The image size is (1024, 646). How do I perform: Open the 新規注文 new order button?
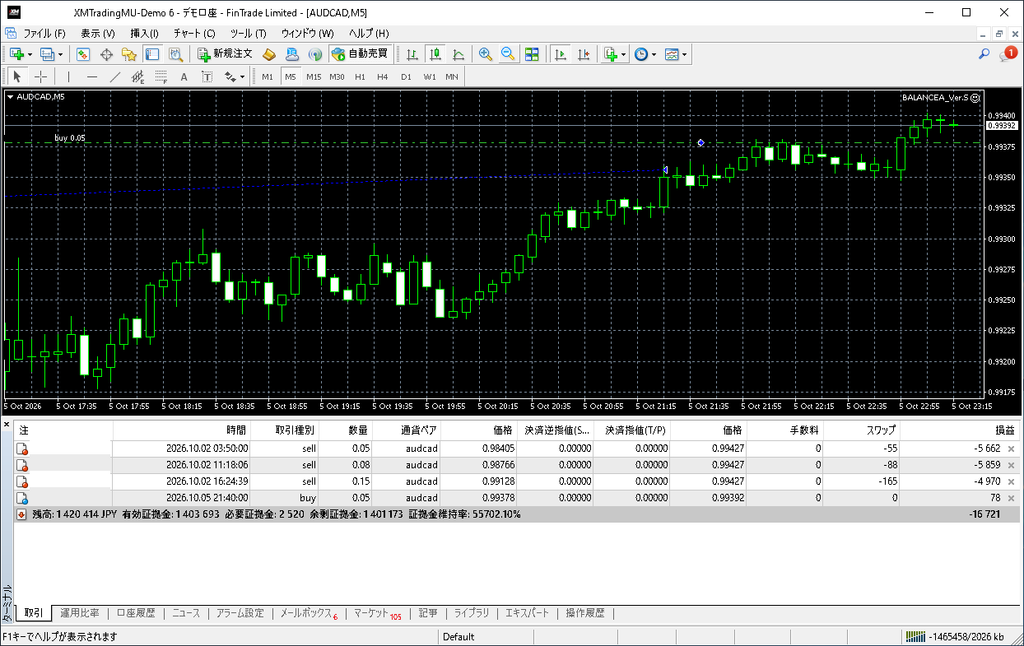click(x=225, y=54)
